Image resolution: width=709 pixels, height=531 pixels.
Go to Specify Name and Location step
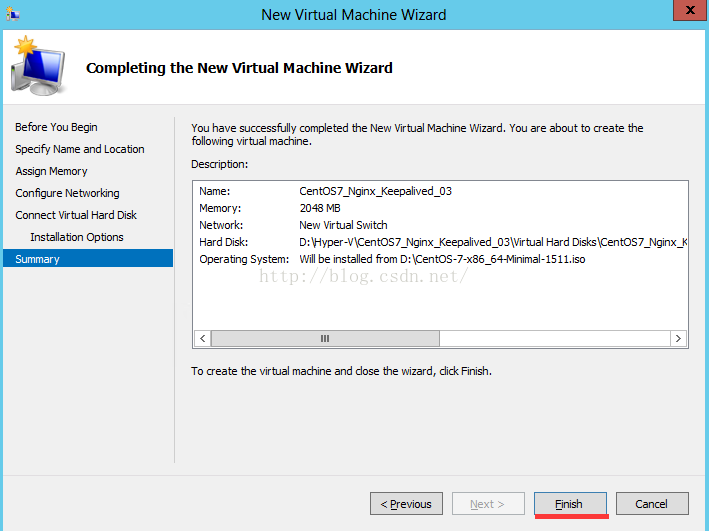click(x=80, y=149)
